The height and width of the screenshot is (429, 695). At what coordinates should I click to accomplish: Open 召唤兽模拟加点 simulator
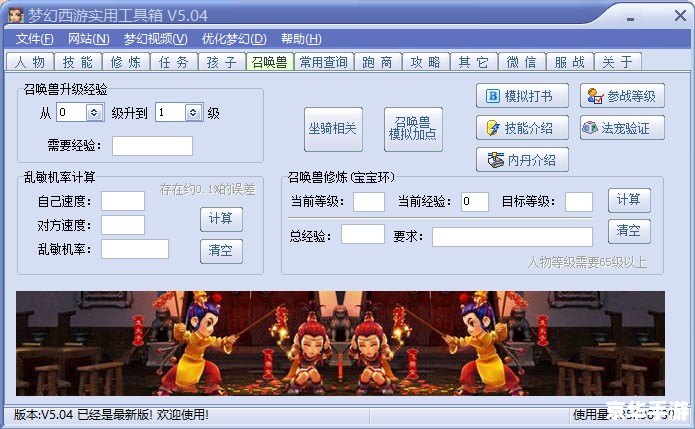tap(413, 129)
